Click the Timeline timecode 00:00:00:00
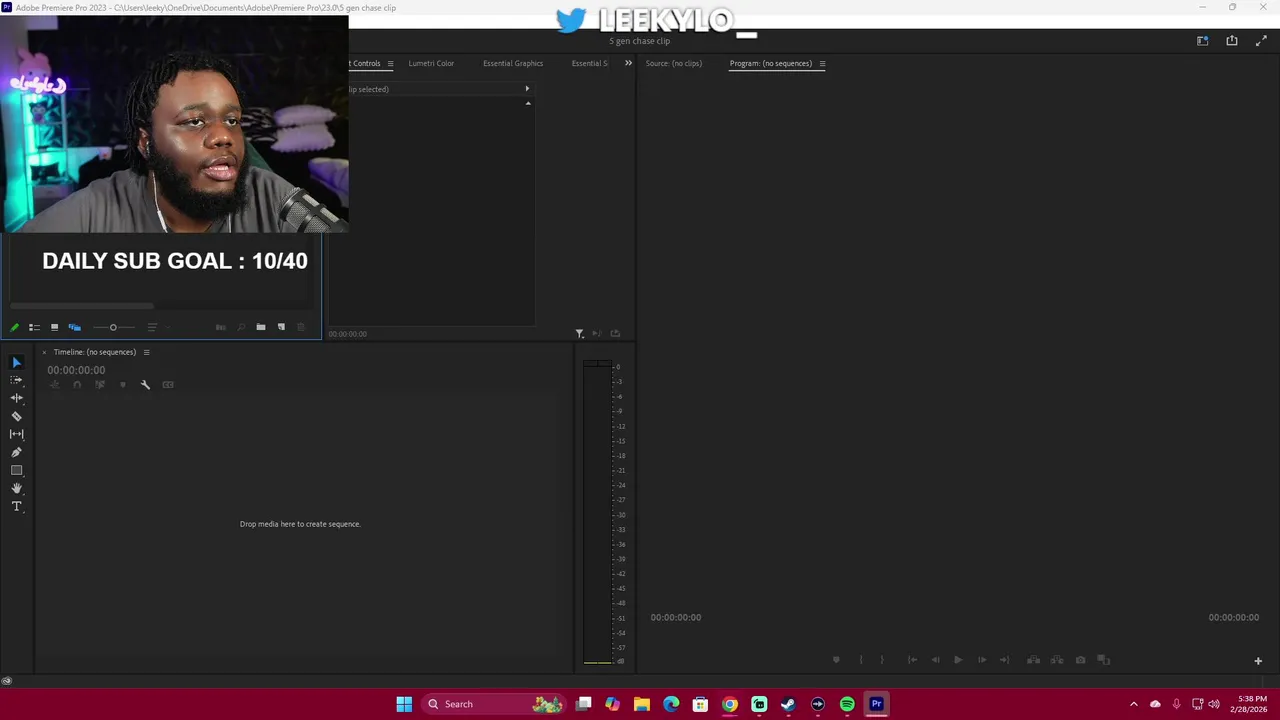This screenshot has height=720, width=1280. 76,370
